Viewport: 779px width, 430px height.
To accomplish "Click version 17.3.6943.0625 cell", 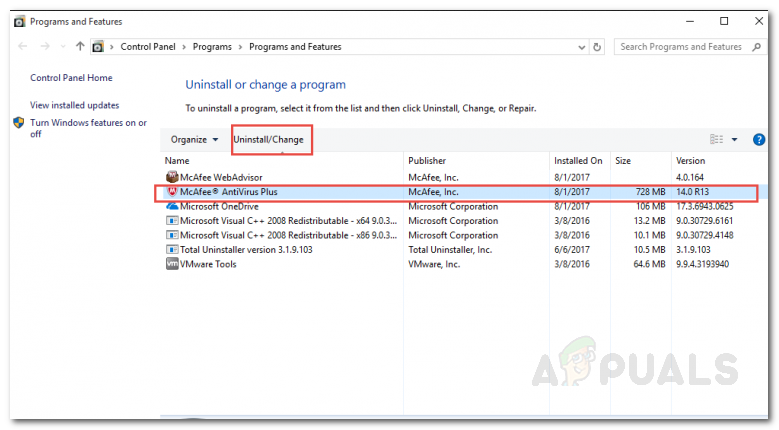I will (x=704, y=206).
